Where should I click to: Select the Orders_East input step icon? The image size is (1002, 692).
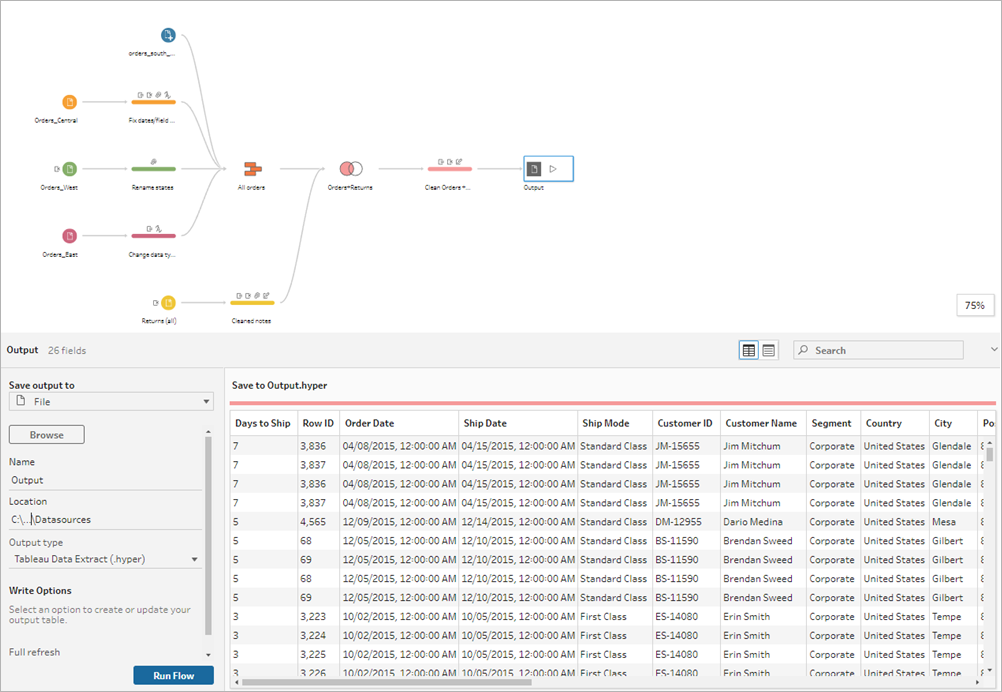coord(69,236)
